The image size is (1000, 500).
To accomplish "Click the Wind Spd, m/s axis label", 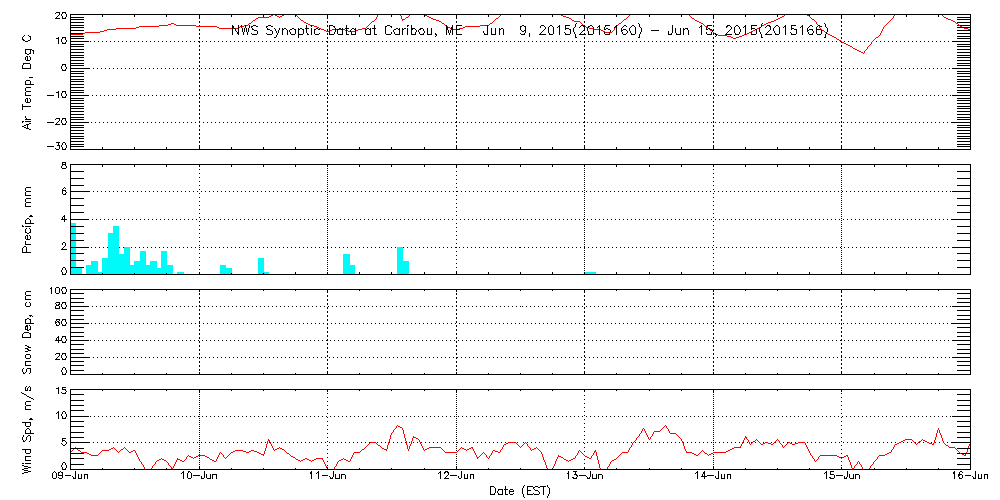I will [28, 429].
